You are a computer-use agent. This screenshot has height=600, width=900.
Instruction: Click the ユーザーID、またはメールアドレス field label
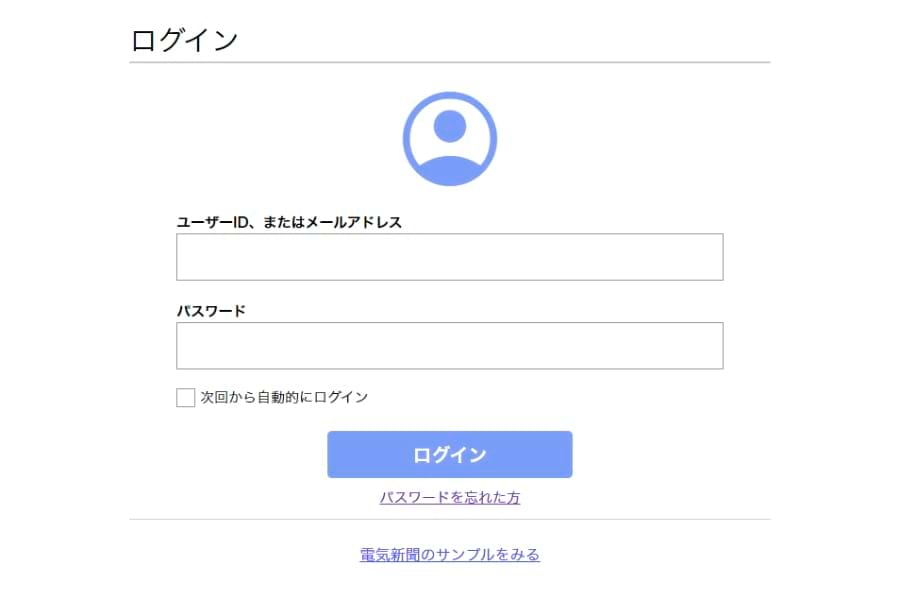tap(289, 222)
